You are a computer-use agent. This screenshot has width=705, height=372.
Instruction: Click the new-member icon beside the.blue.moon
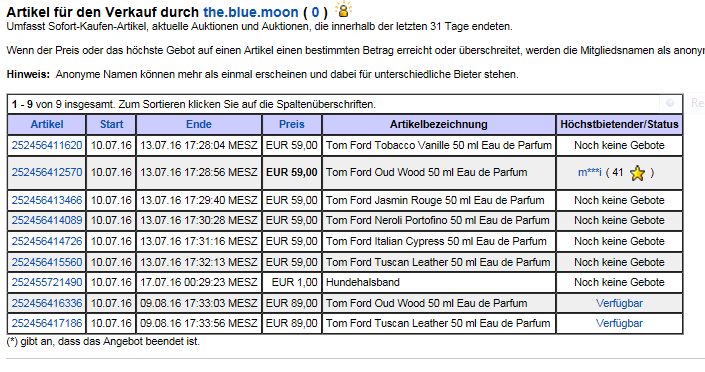(343, 9)
